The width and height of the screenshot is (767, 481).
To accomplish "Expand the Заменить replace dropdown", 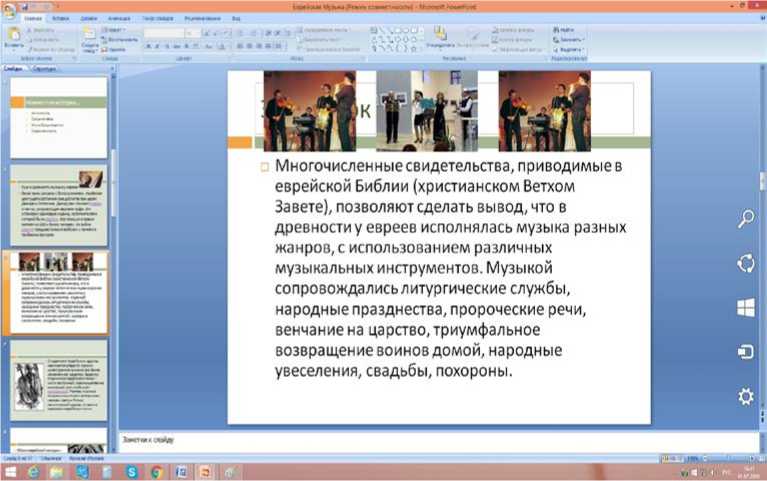I will coord(568,40).
